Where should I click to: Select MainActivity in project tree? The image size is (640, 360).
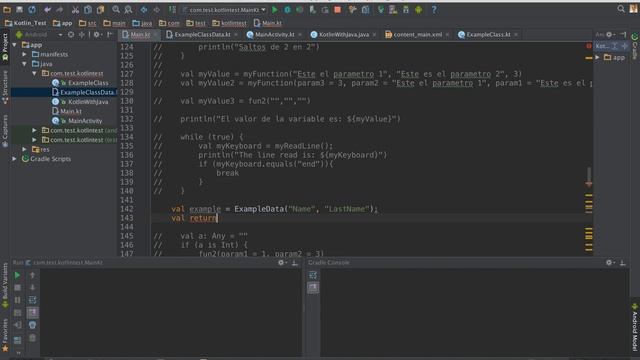click(78, 121)
